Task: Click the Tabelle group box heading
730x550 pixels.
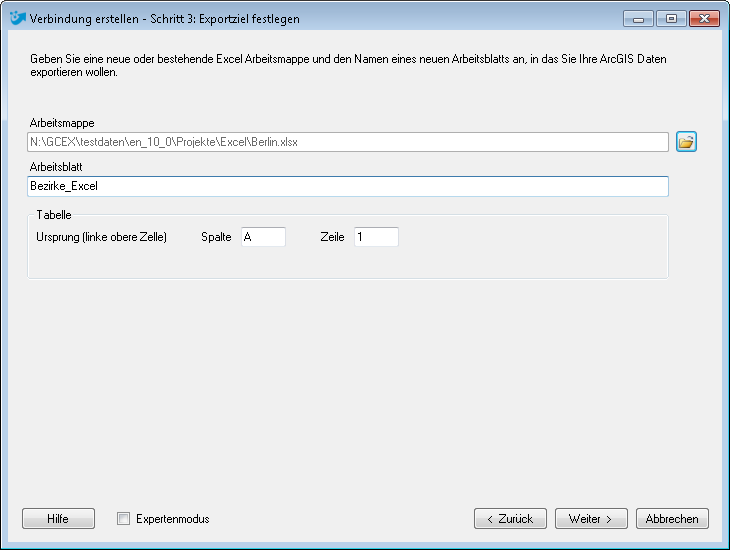Action: (54, 215)
